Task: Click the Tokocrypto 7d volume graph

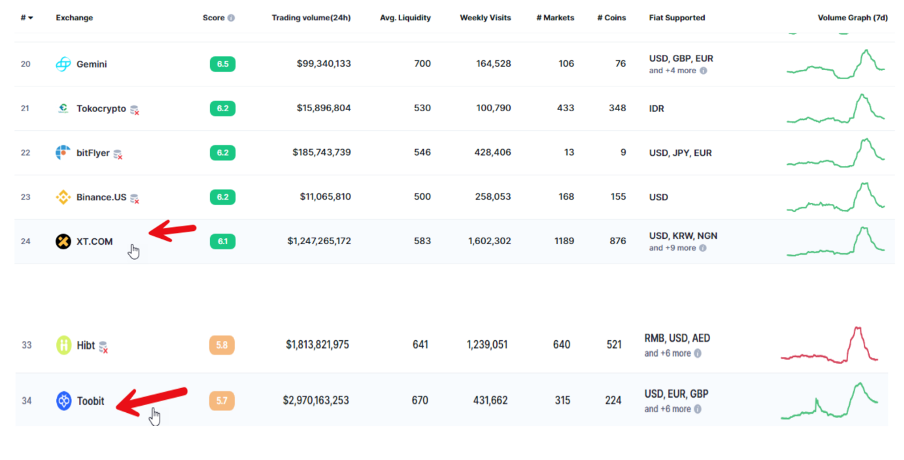Action: 835,108
